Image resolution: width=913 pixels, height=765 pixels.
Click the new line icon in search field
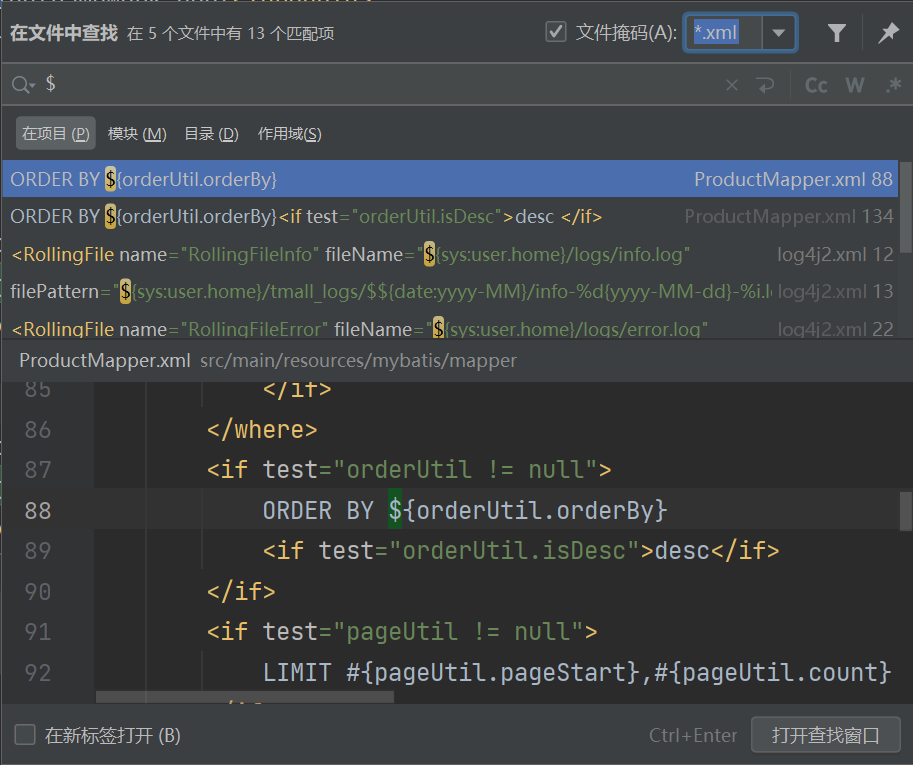766,86
